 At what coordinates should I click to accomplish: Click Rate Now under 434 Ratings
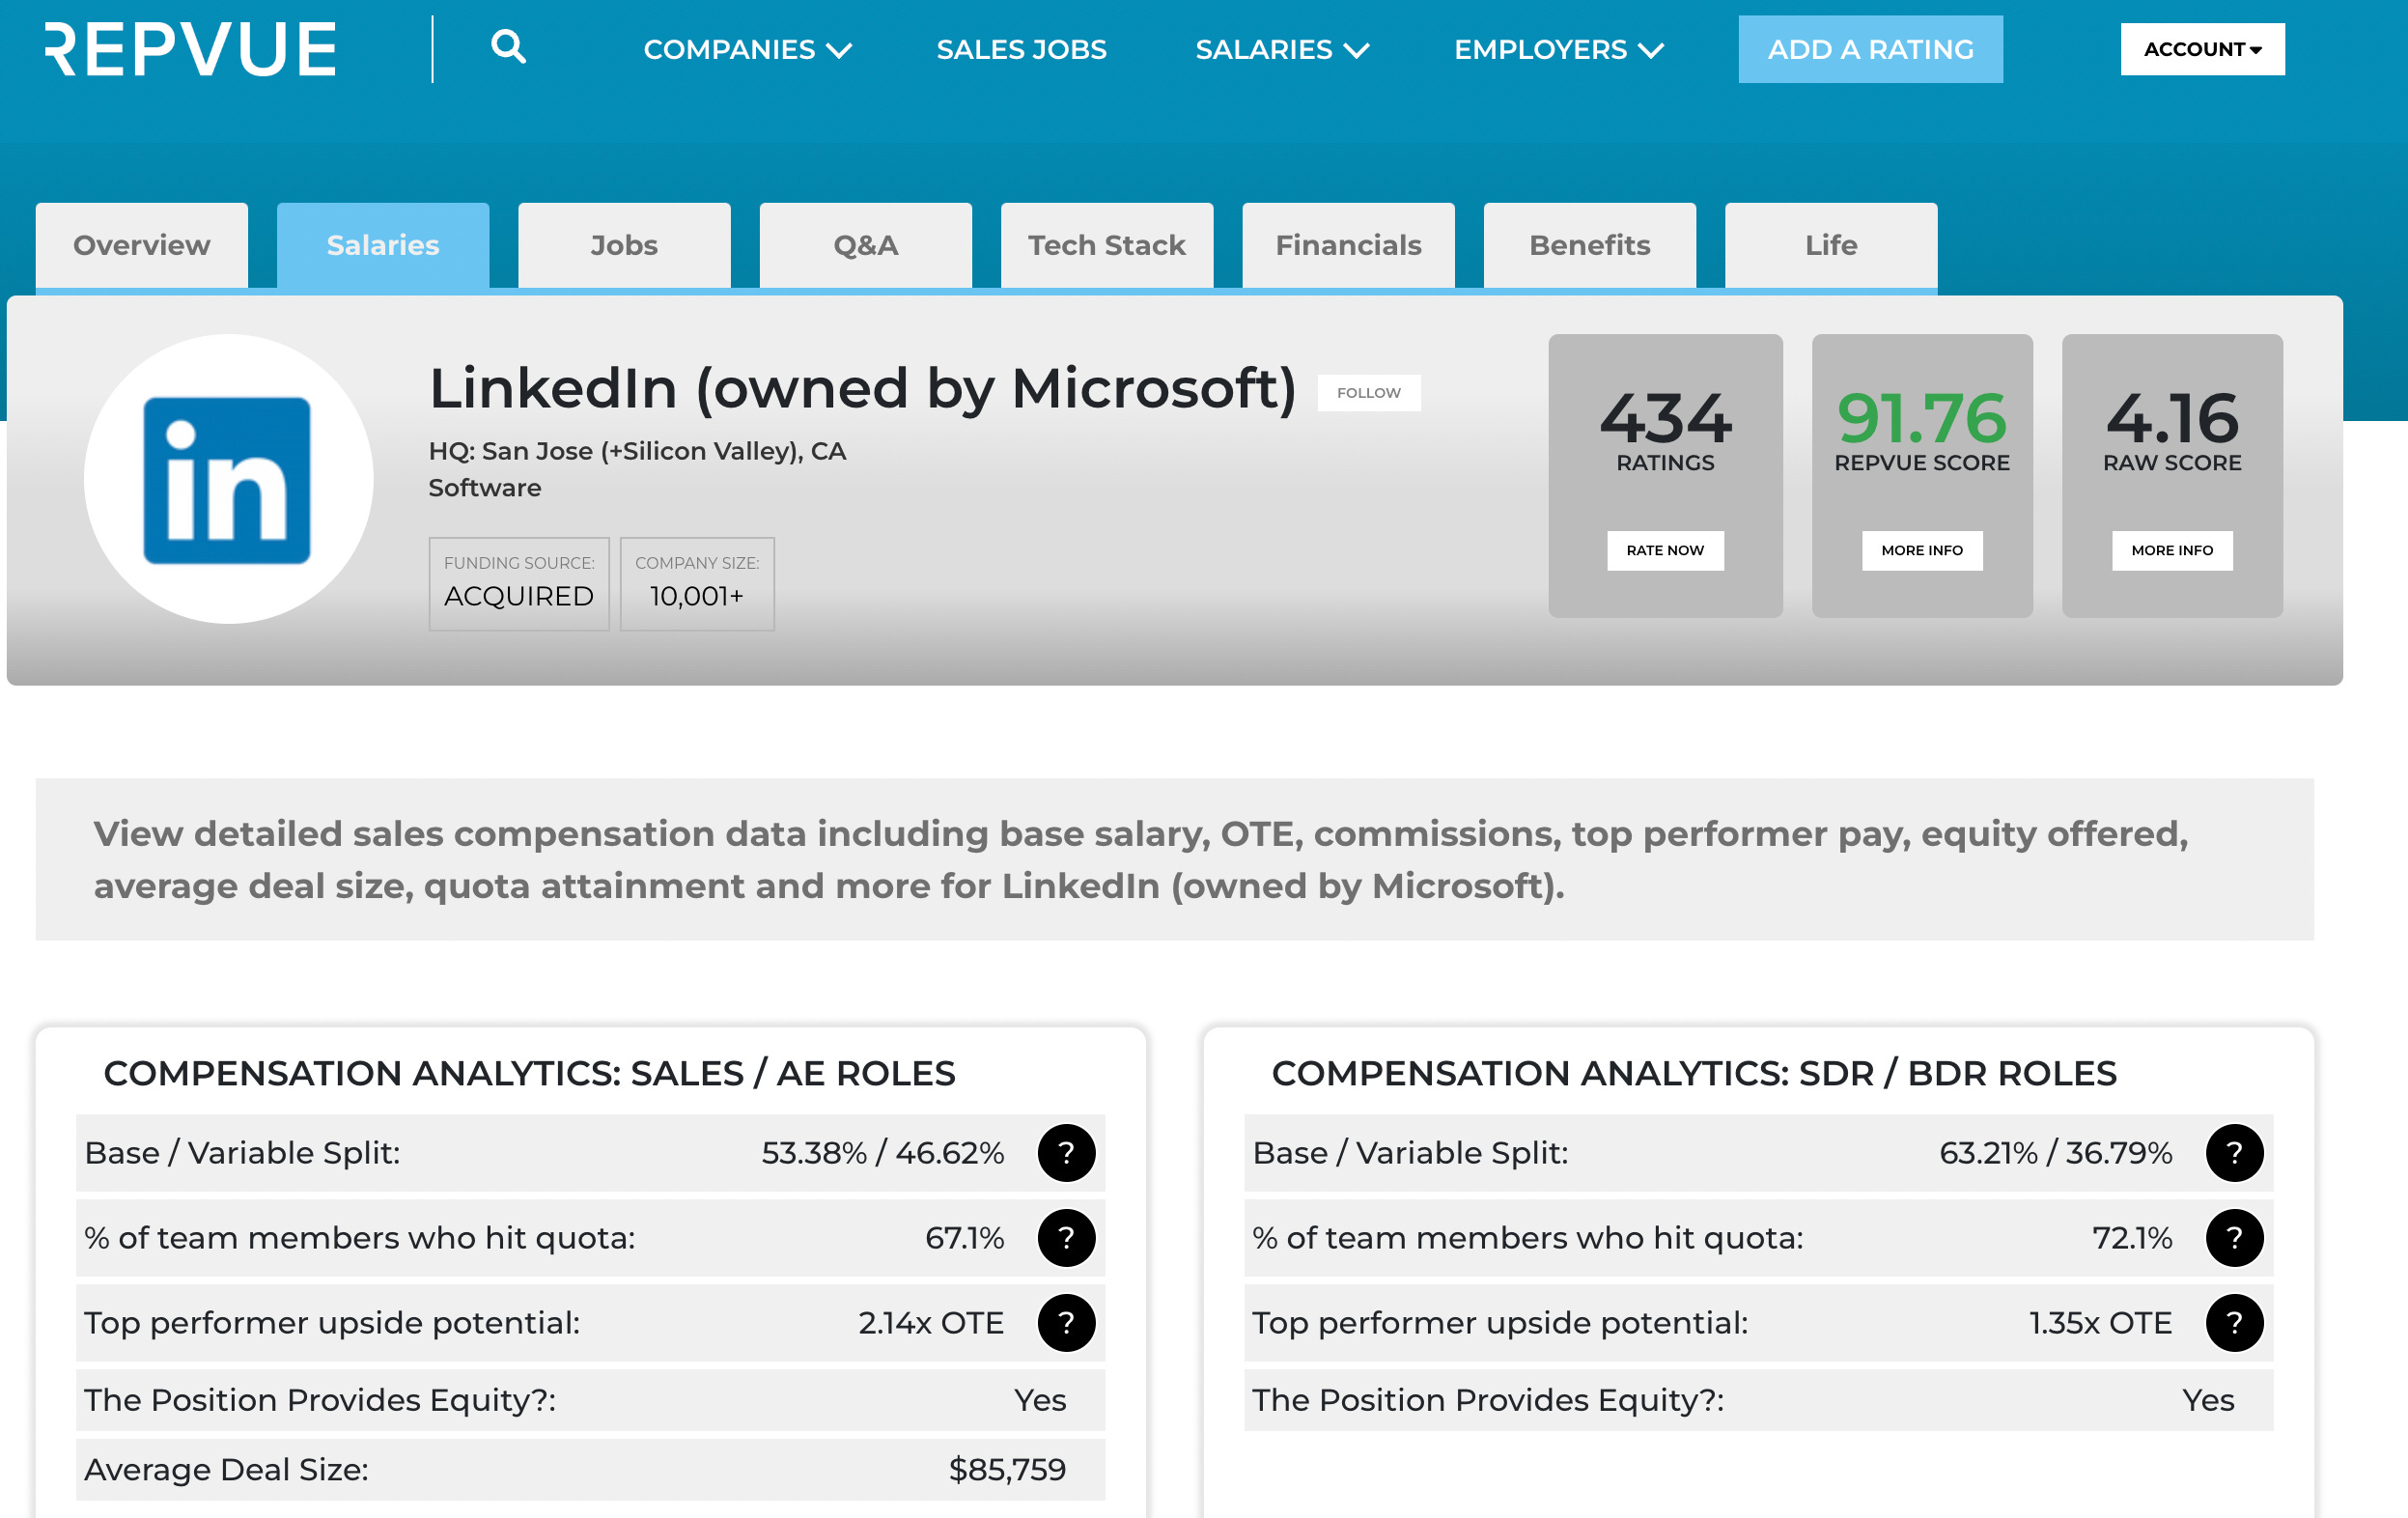coord(1665,551)
